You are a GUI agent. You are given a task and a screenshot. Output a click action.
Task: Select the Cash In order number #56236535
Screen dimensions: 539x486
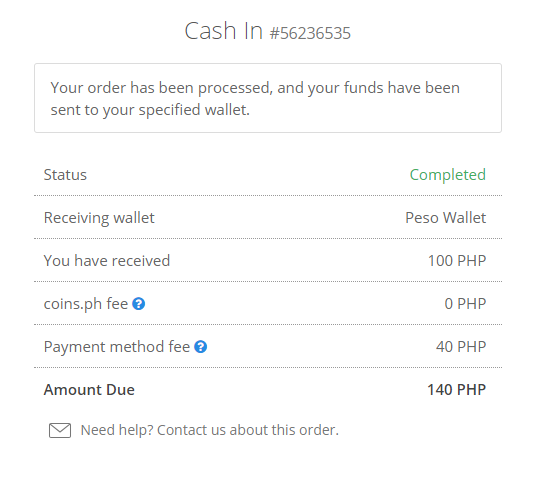pyautogui.click(x=310, y=34)
